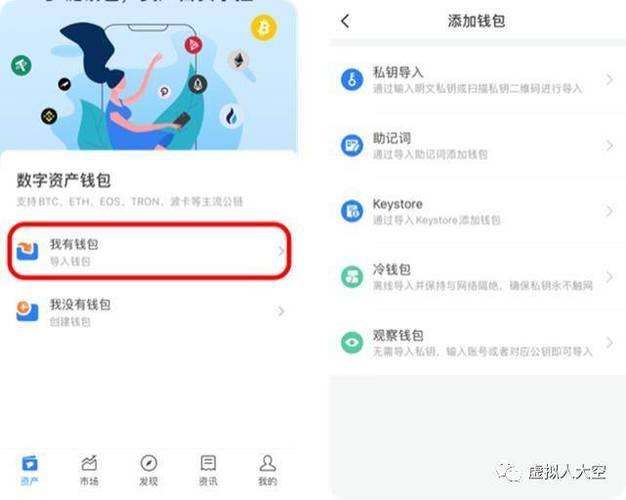
Task: Select the 助记词 mnemonic icon
Action: pos(352,145)
